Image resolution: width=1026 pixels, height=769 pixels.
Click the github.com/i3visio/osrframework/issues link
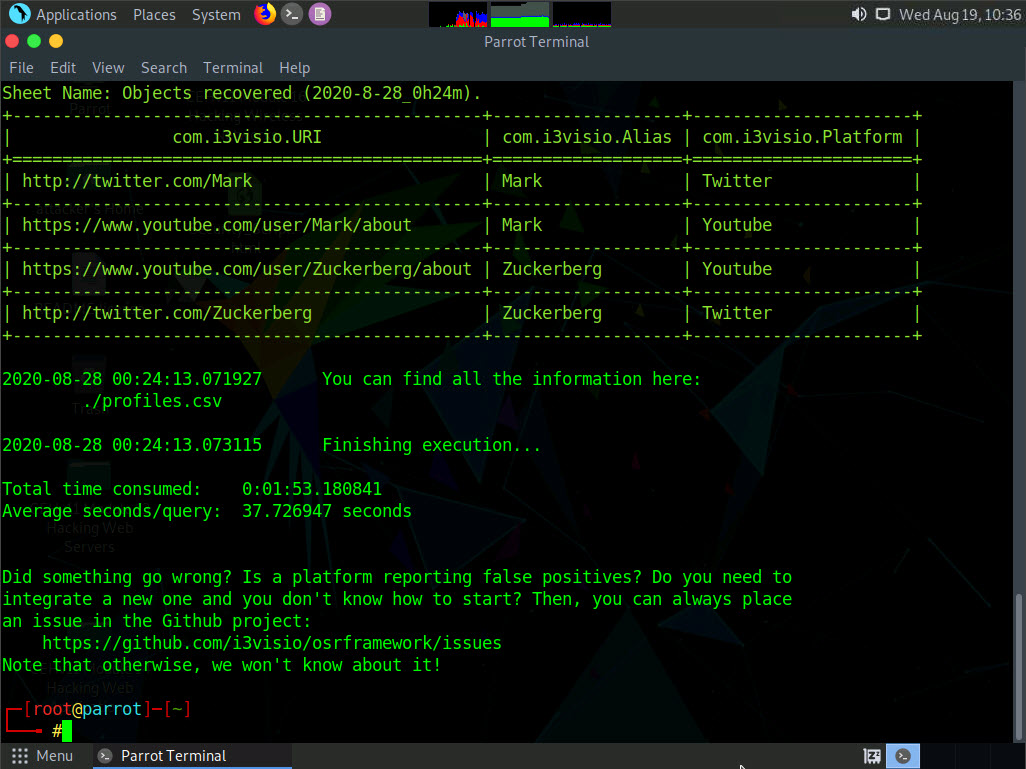pyautogui.click(x=272, y=643)
